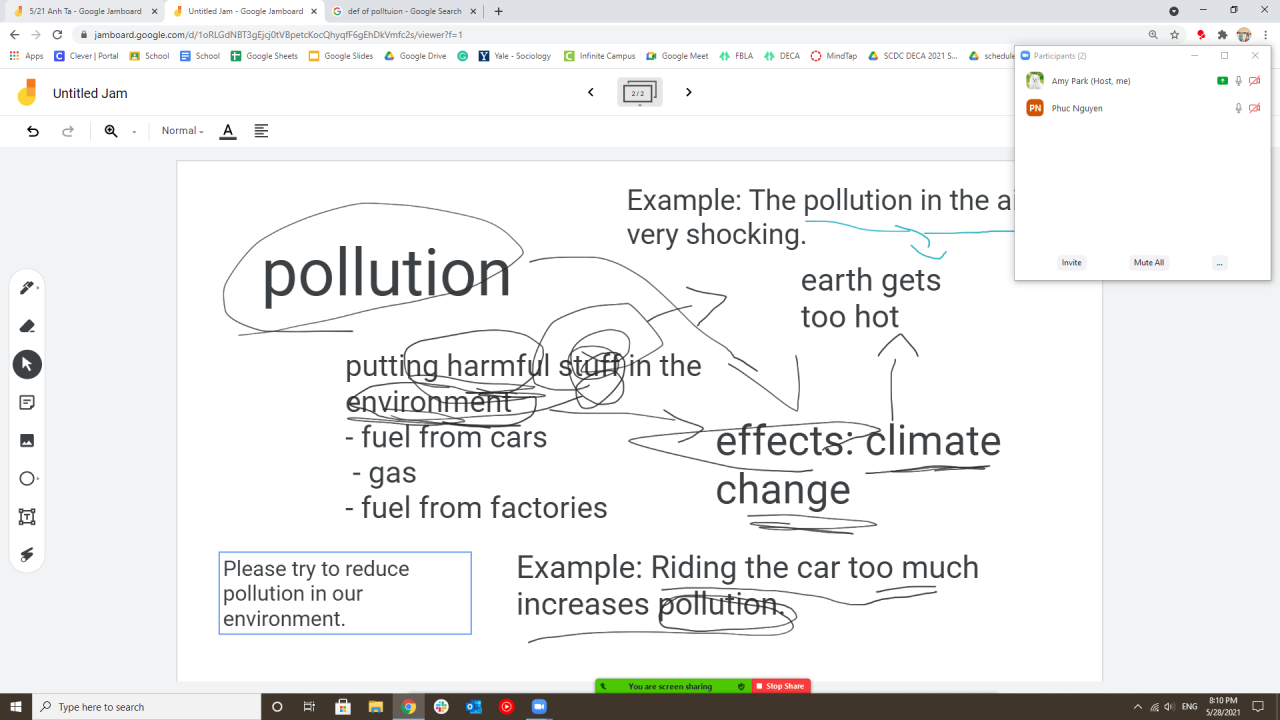
Task: Open File Explorer from the taskbar
Action: pos(375,707)
